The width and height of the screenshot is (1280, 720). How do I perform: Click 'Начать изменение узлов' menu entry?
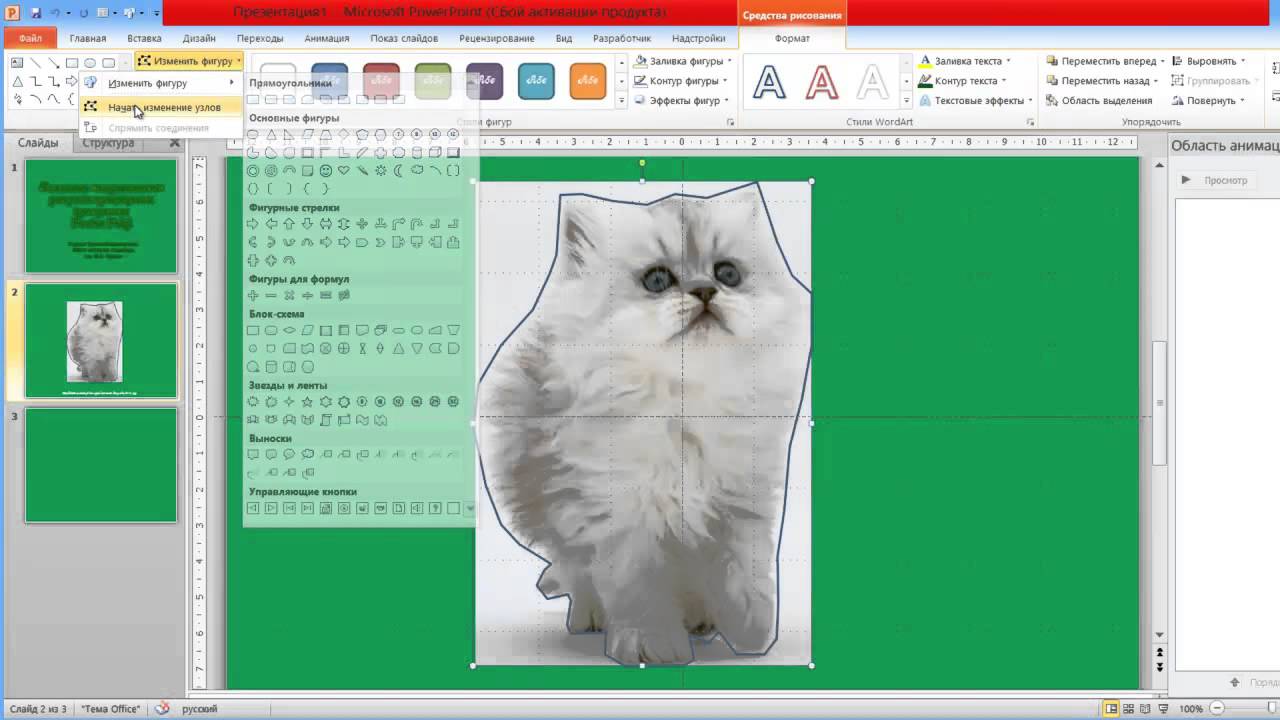click(x=162, y=107)
